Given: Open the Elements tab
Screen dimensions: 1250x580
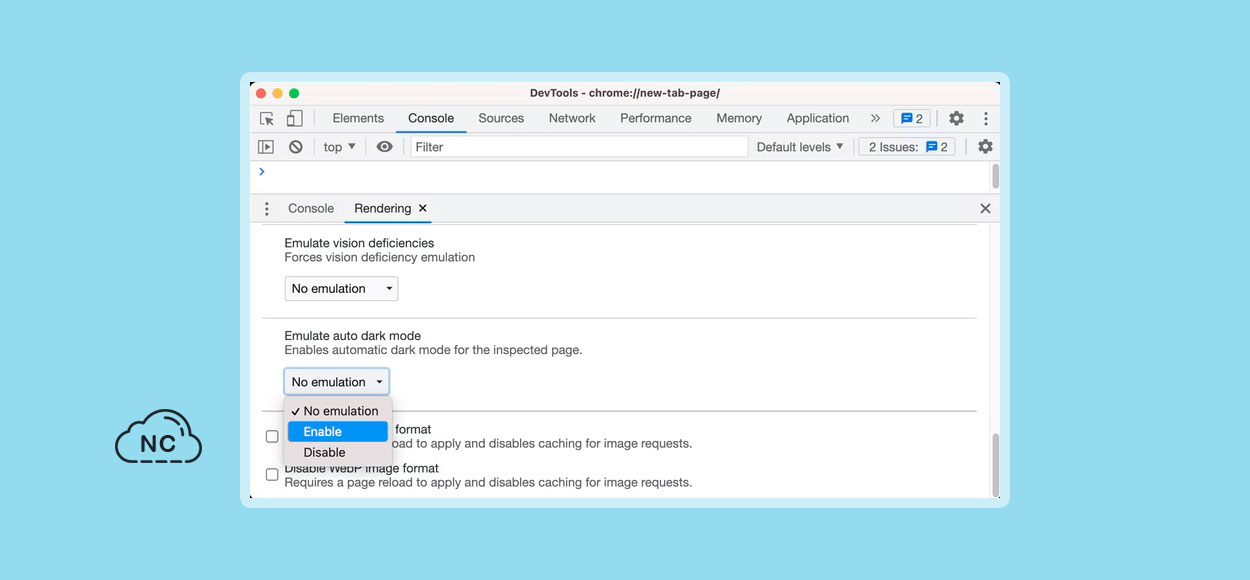Looking at the screenshot, I should (358, 118).
